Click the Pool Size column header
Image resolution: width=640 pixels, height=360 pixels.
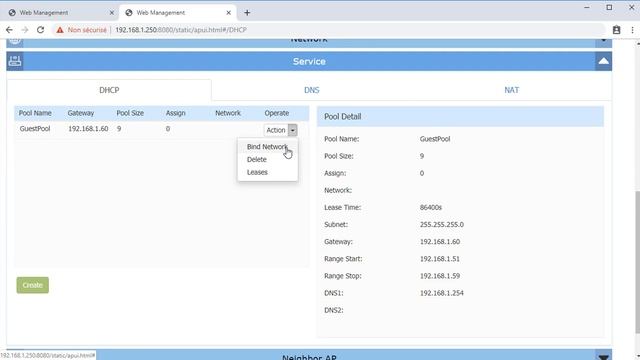(130, 113)
